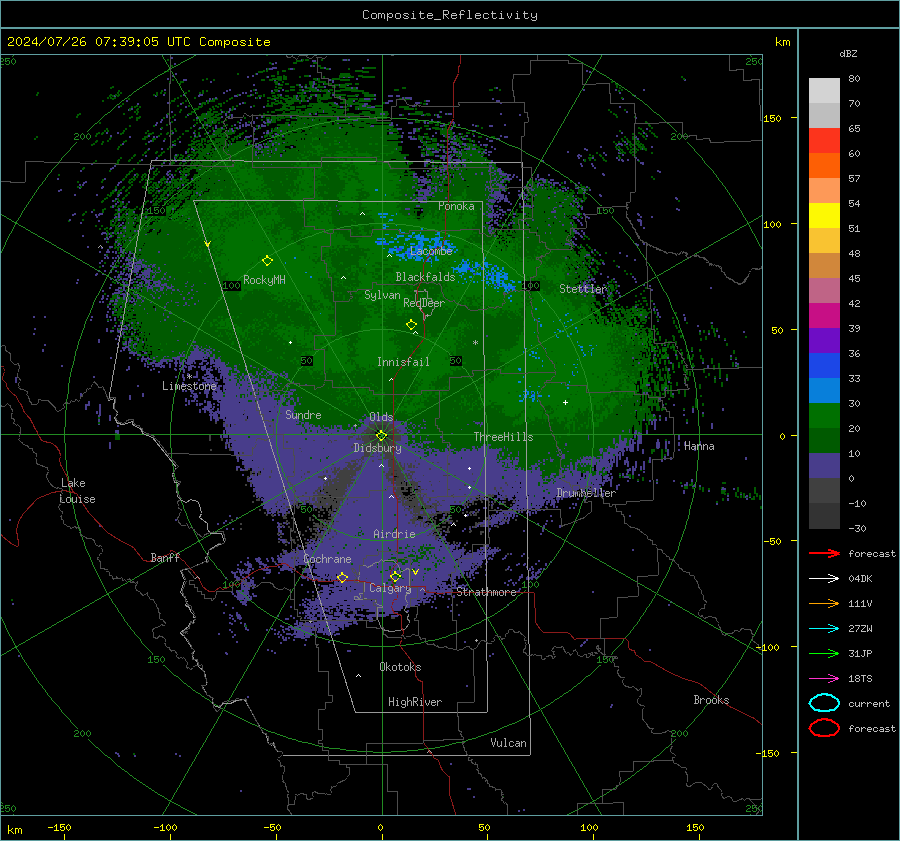Viewport: 900px width, 841px height.
Task: Click the Sundre map label
Action: [303, 414]
